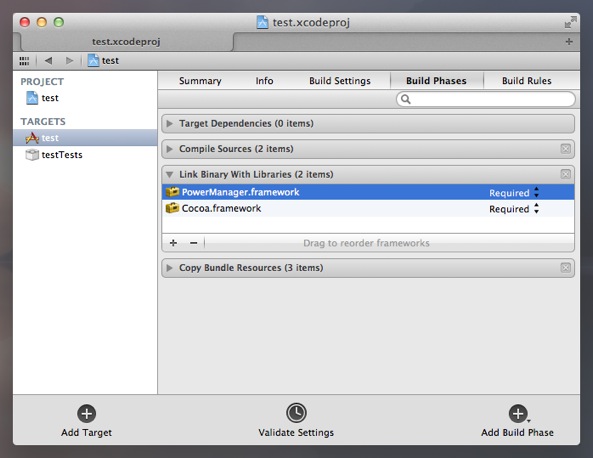
Task: Add a framework with the plus button
Action: (173, 243)
